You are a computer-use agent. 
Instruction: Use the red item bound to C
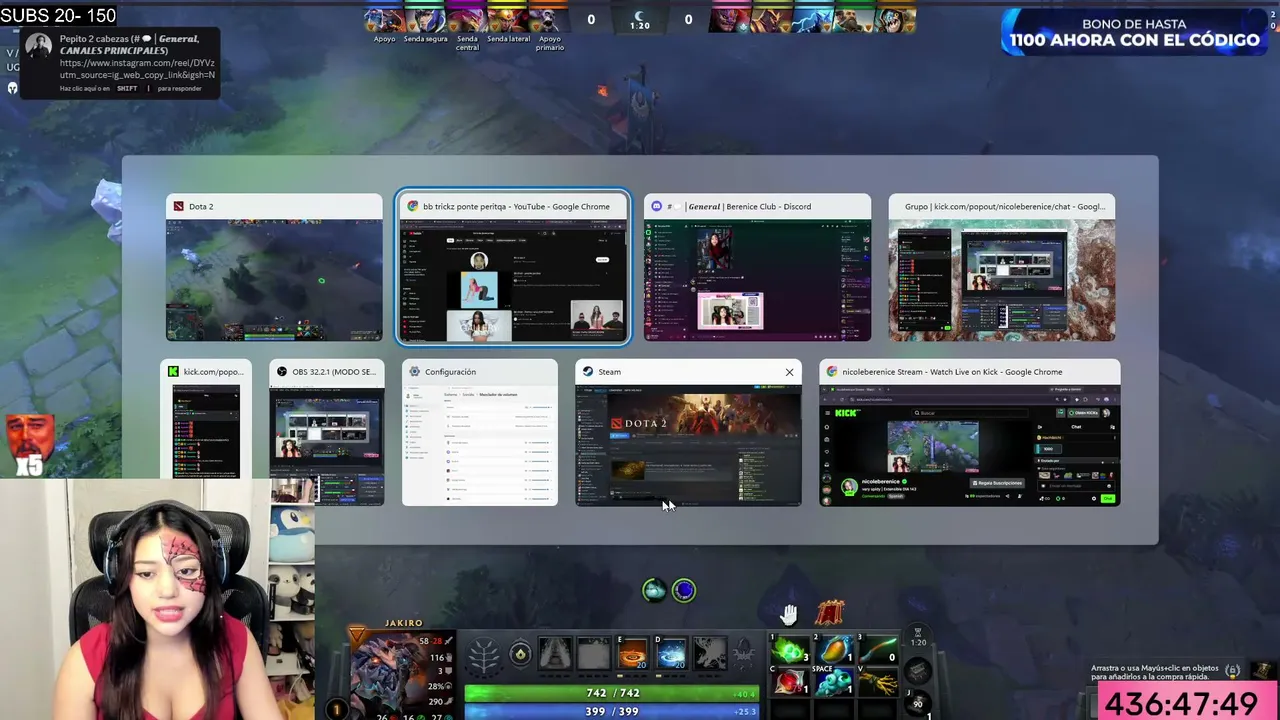pos(791,682)
